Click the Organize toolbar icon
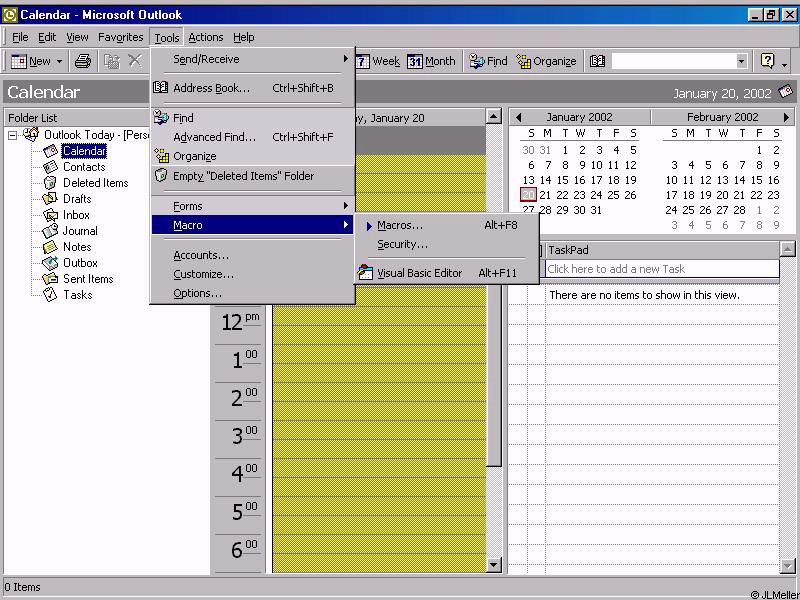800x600 pixels. coord(523,61)
